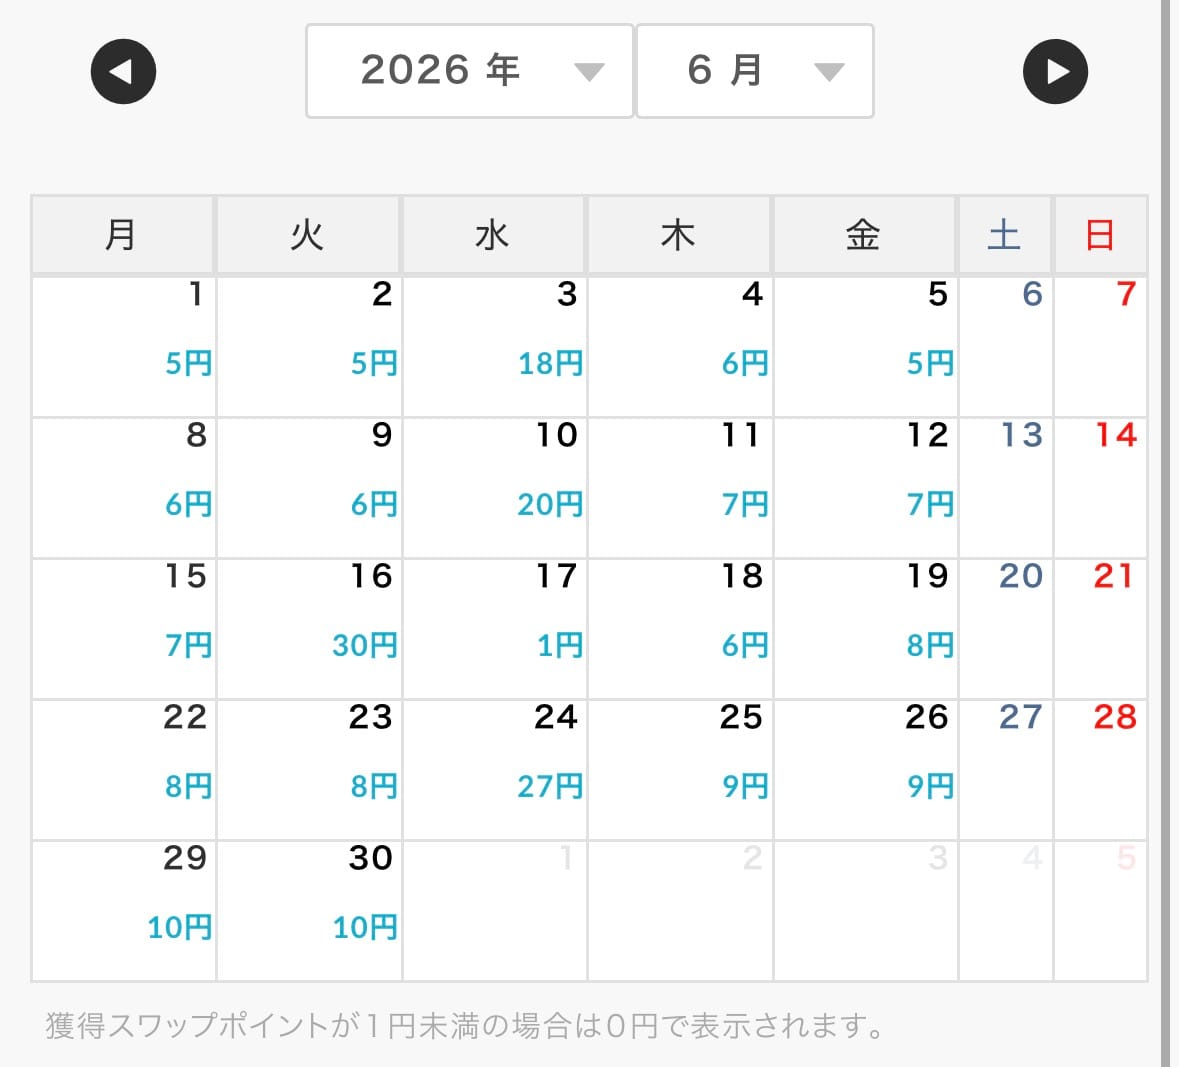Click the 10円 value on June 29
The image size is (1179, 1067).
pos(179,928)
